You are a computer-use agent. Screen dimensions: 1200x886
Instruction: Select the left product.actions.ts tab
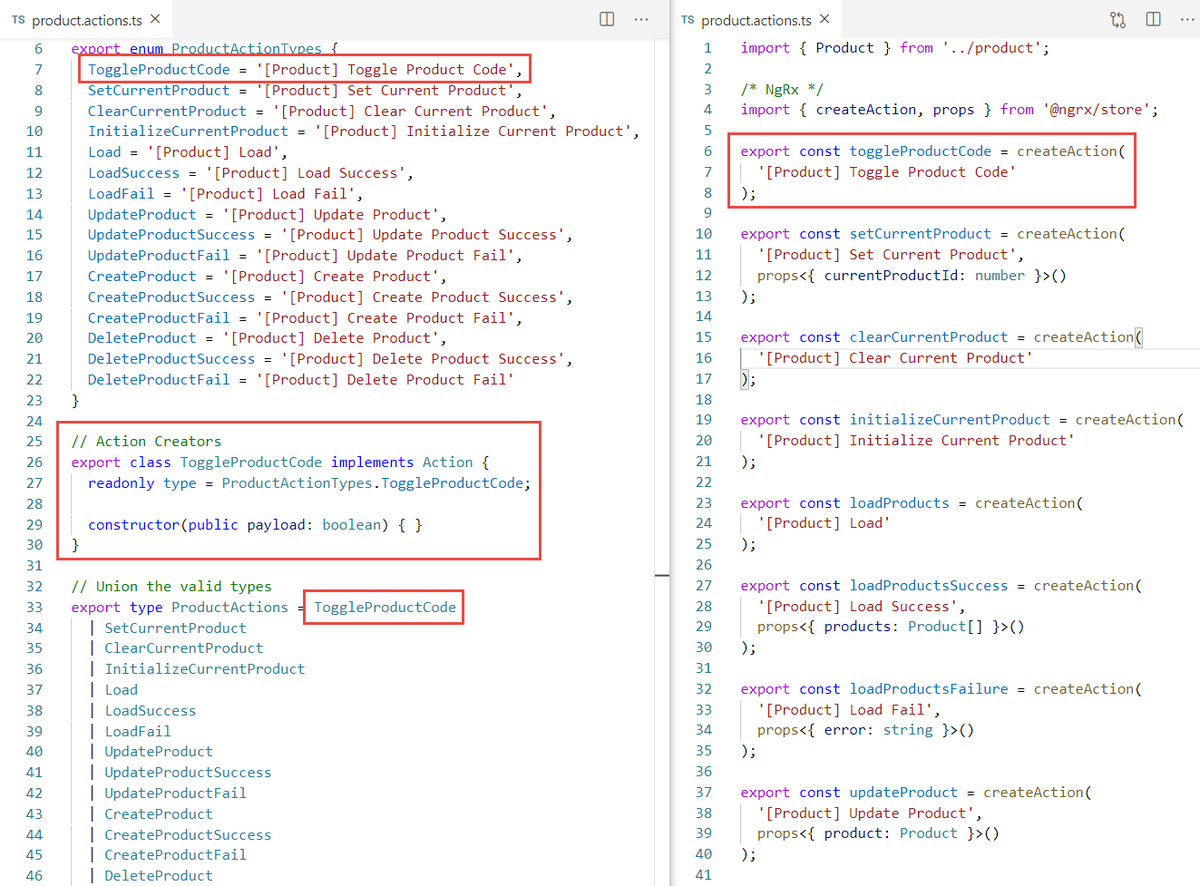(85, 20)
